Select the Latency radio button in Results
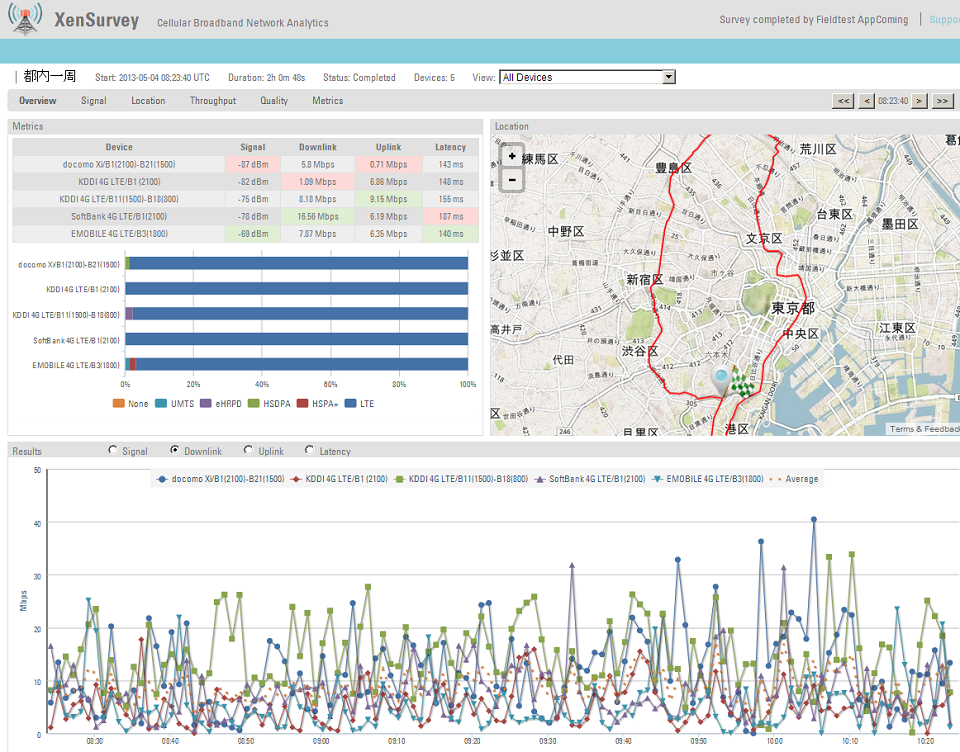This screenshot has height=752, width=960. click(x=309, y=450)
